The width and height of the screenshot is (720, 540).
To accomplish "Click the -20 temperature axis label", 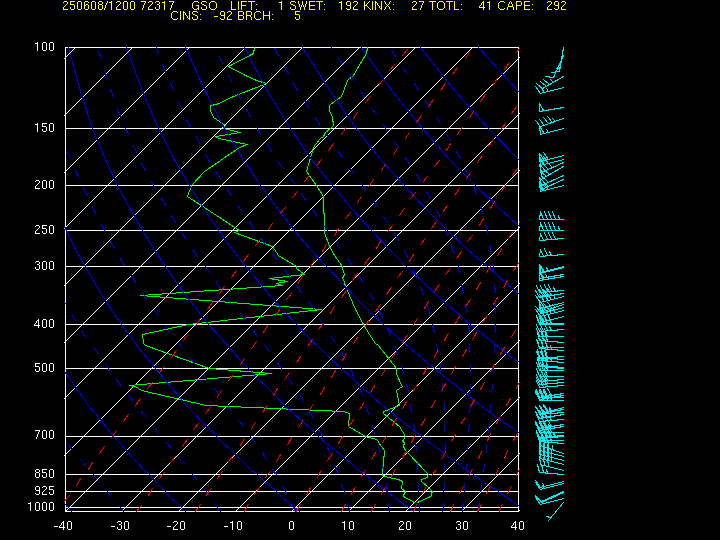I will [177, 526].
